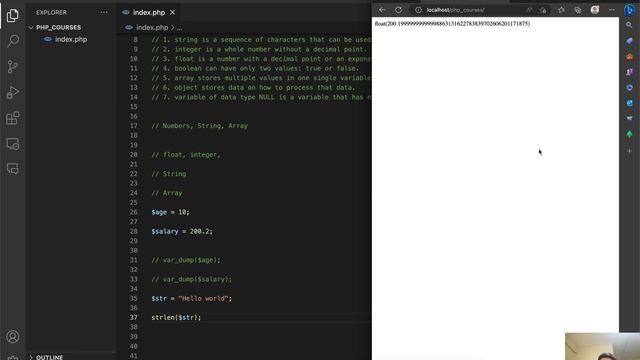Viewport: 640px width, 360px height.
Task: Open the green tree sidebar icon
Action: point(629,134)
